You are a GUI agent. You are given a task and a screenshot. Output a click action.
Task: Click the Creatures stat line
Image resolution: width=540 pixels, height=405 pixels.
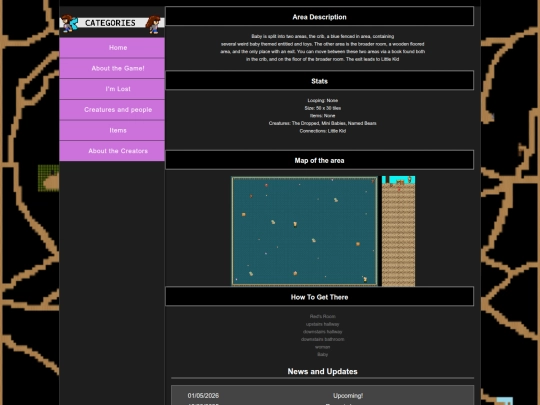click(322, 123)
